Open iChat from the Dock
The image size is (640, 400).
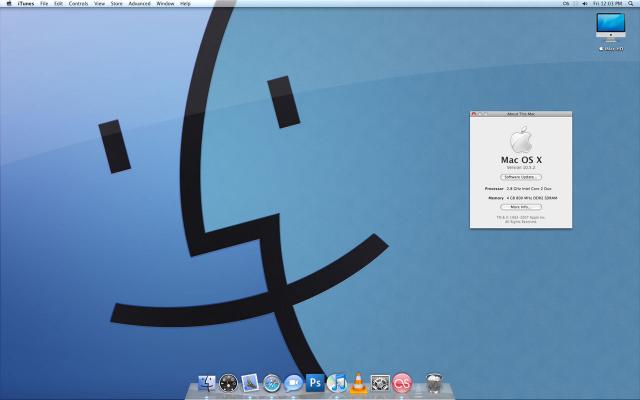tap(293, 383)
